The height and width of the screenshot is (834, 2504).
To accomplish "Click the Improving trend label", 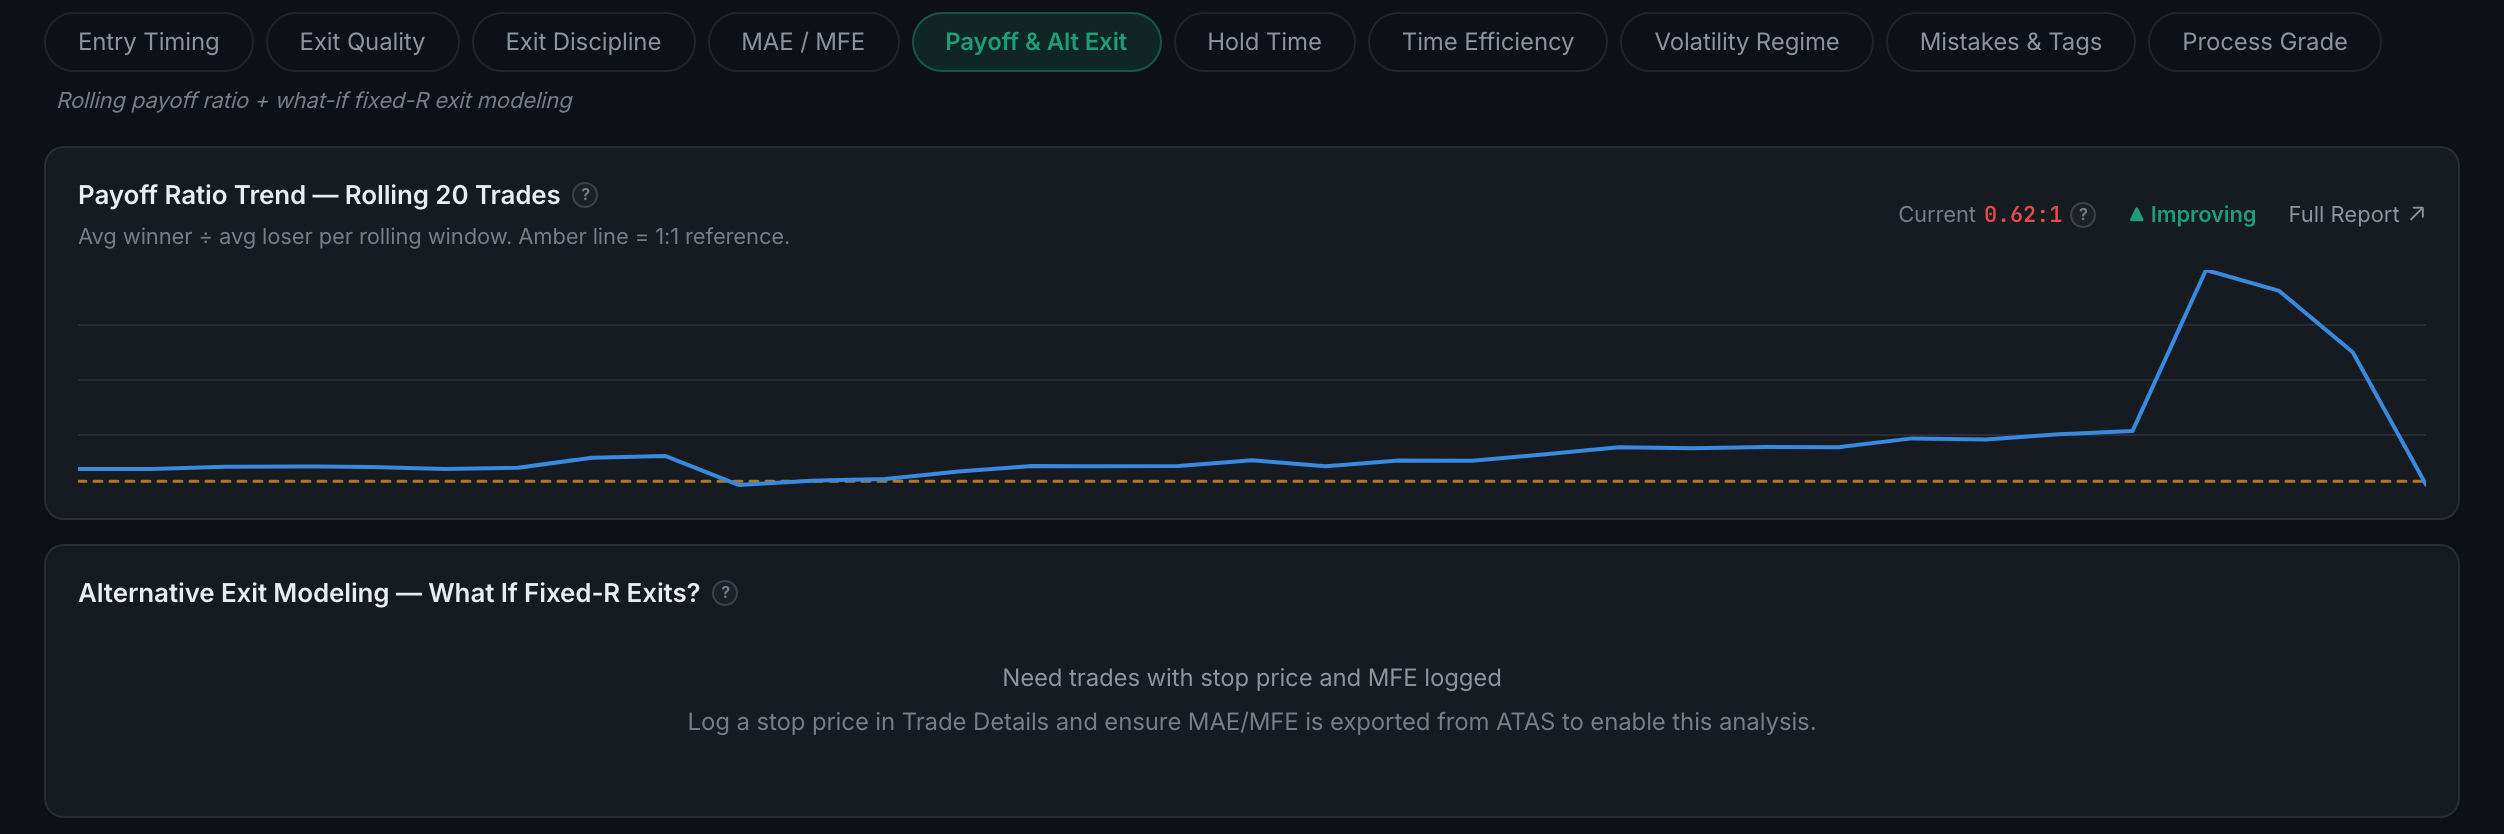I will [2203, 215].
